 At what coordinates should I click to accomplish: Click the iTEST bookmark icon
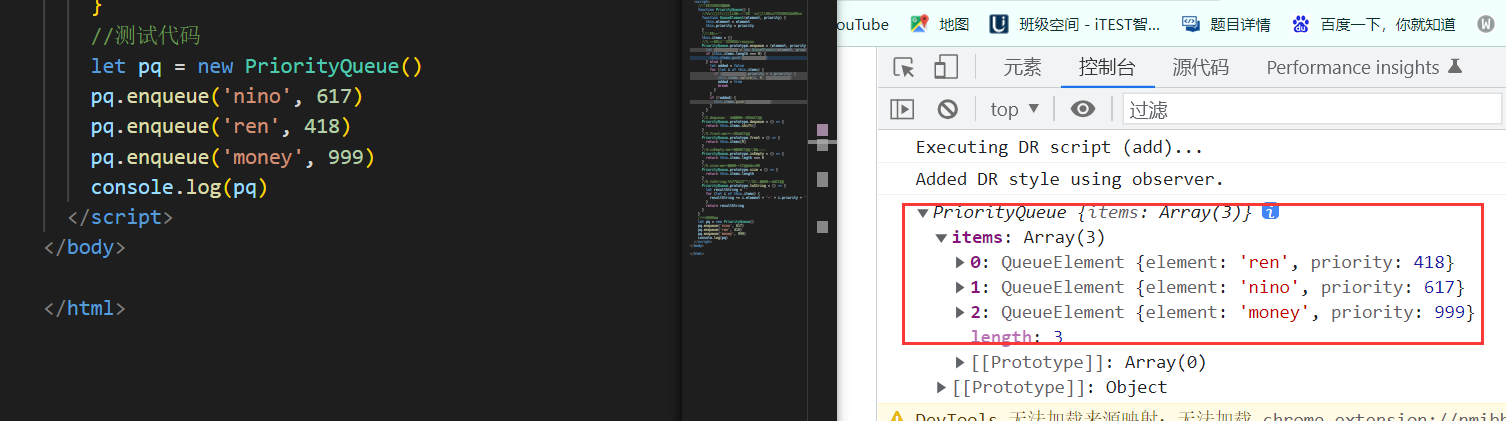coord(998,24)
